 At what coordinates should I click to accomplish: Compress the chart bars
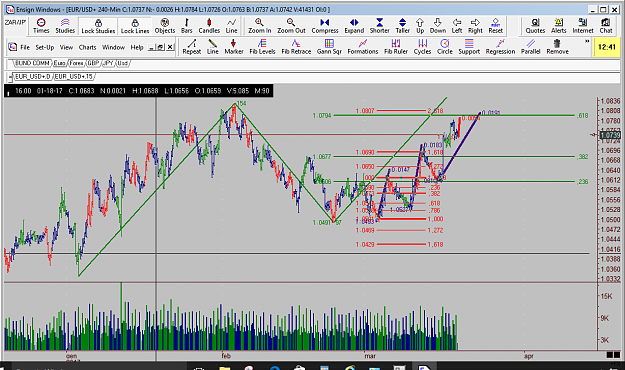(x=325, y=26)
